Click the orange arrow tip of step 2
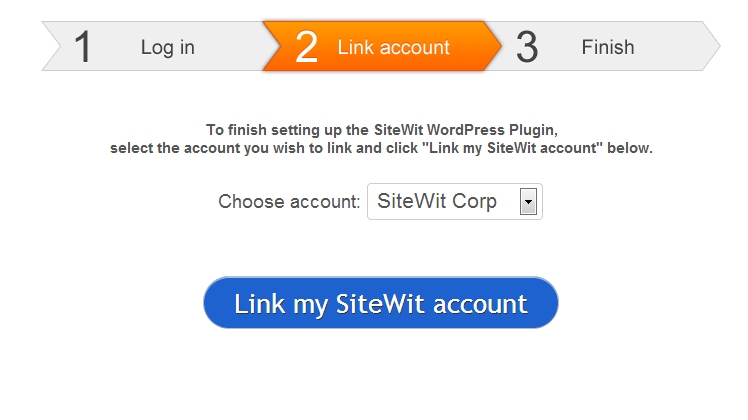Image resolution: width=748 pixels, height=420 pixels. 494,46
